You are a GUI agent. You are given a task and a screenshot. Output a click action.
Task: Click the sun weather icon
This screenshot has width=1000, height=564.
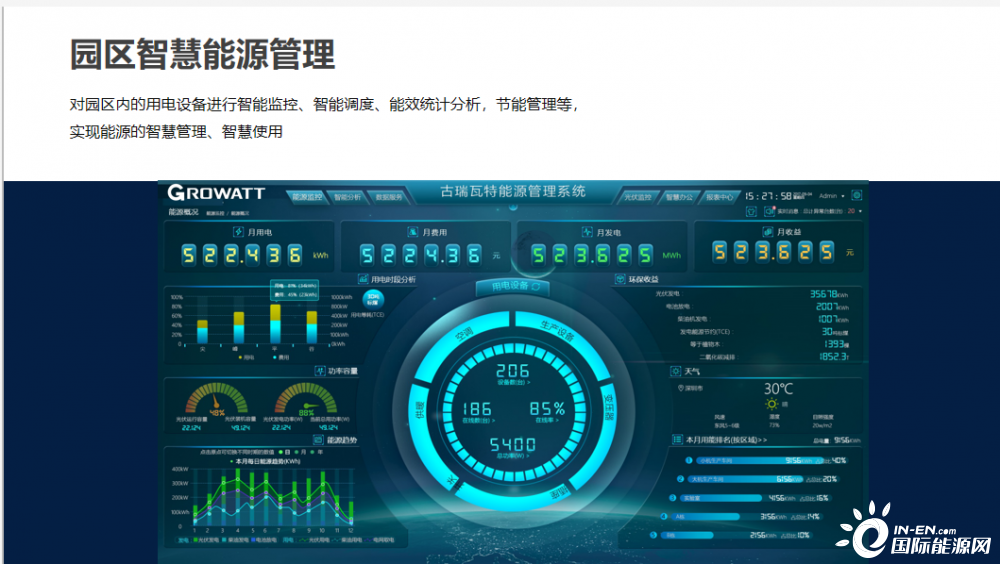point(772,404)
